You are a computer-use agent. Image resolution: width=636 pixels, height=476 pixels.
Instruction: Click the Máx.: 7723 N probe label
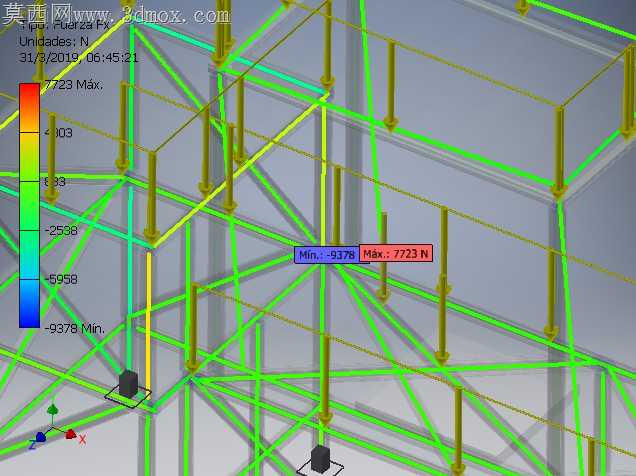(x=395, y=254)
